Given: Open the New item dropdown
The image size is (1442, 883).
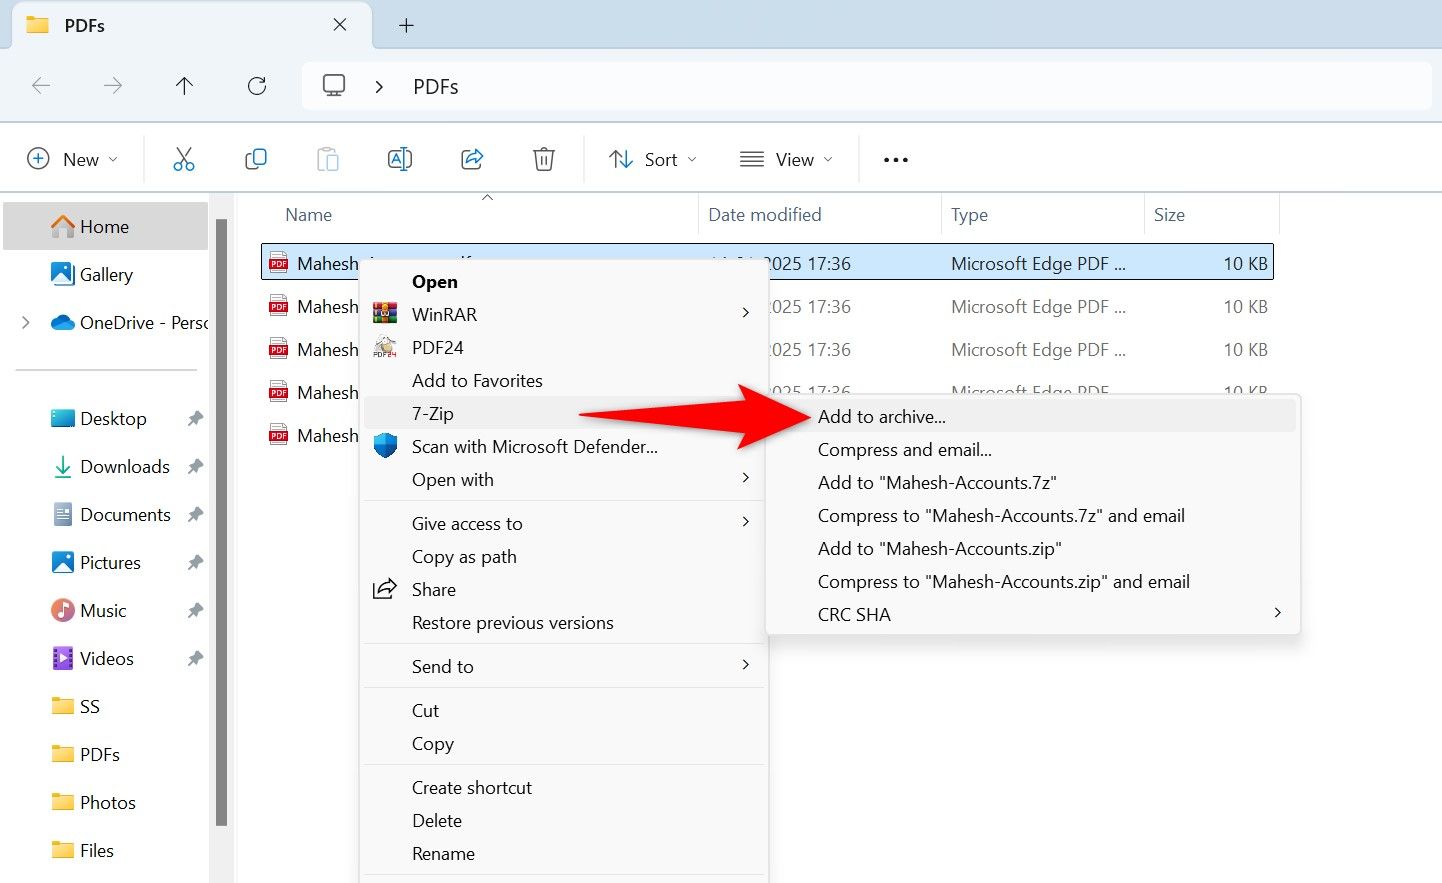Looking at the screenshot, I should (x=72, y=158).
